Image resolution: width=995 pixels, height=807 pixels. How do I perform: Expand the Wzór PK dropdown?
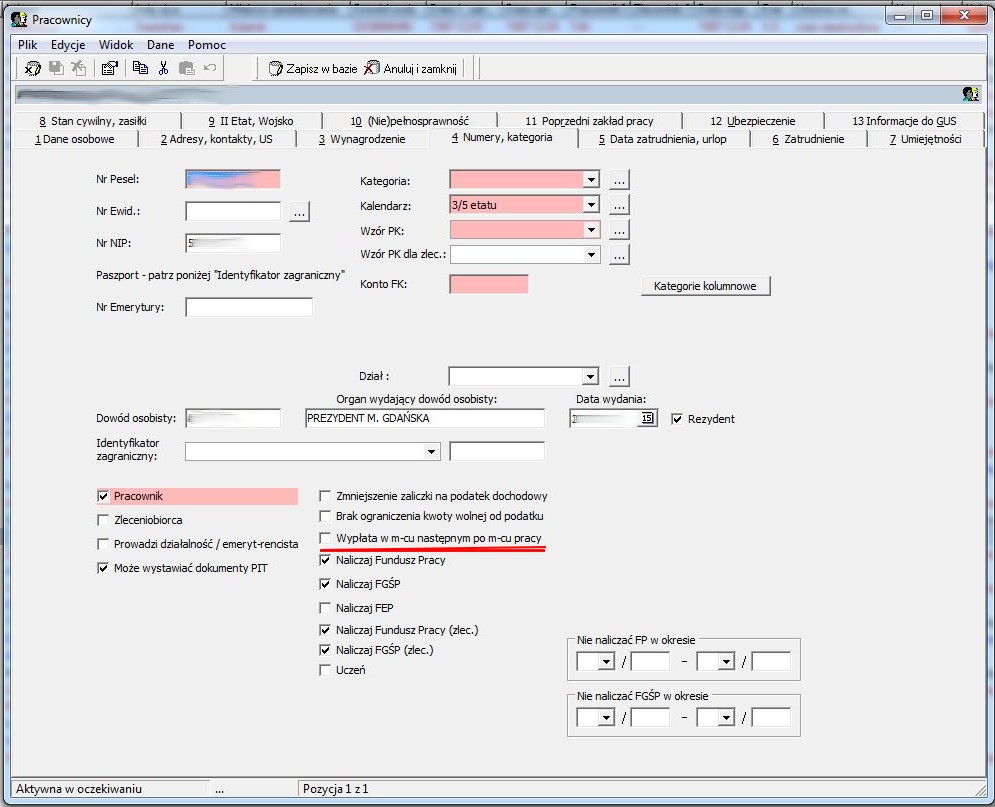click(591, 230)
